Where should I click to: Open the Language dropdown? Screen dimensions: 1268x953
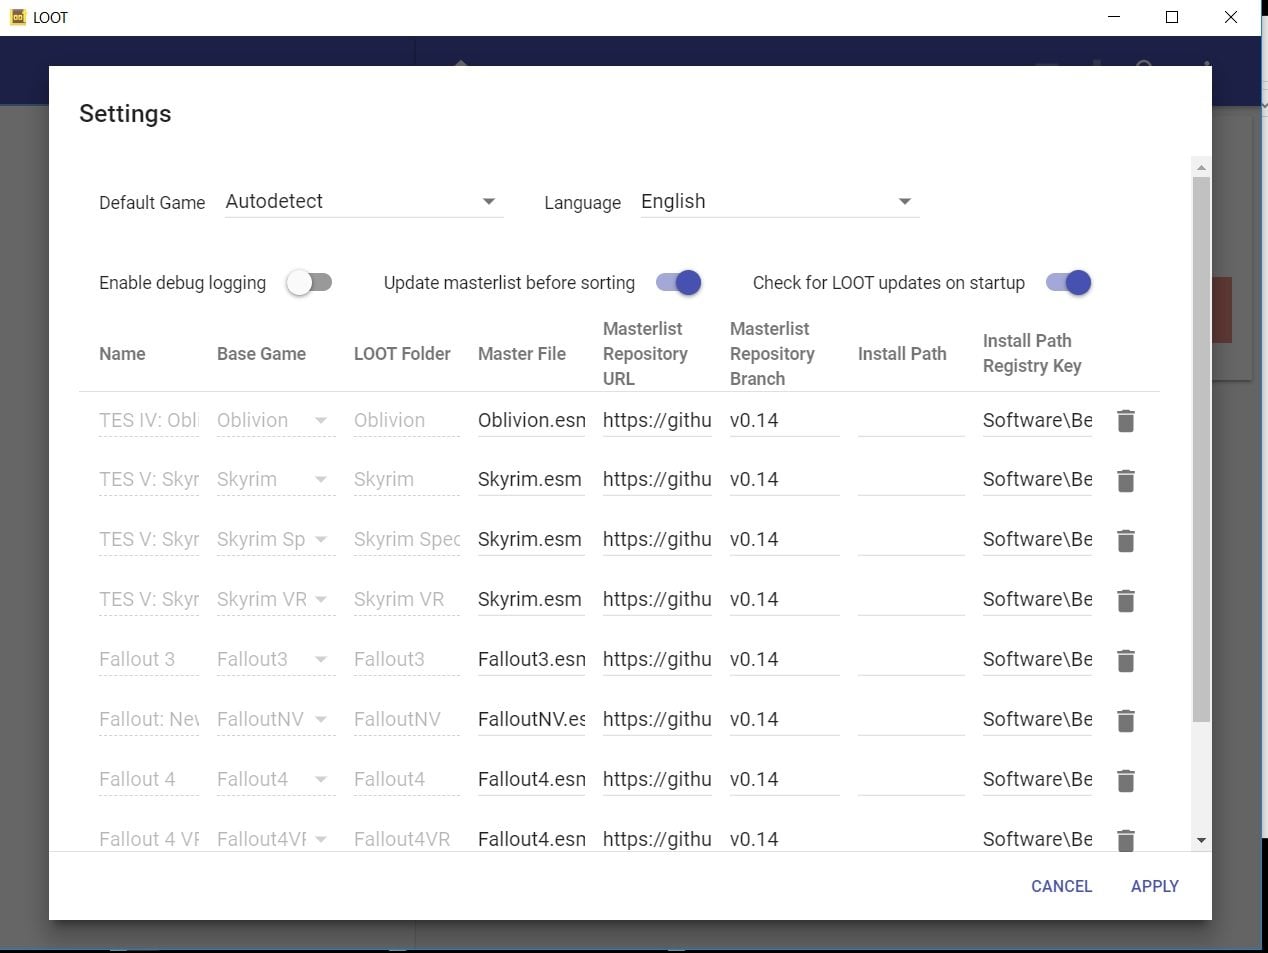click(779, 201)
